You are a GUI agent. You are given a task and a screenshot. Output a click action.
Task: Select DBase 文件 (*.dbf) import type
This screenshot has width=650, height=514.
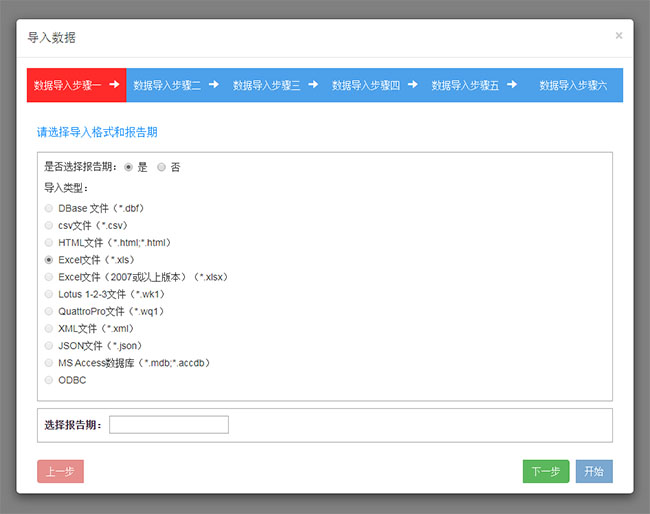click(x=49, y=209)
